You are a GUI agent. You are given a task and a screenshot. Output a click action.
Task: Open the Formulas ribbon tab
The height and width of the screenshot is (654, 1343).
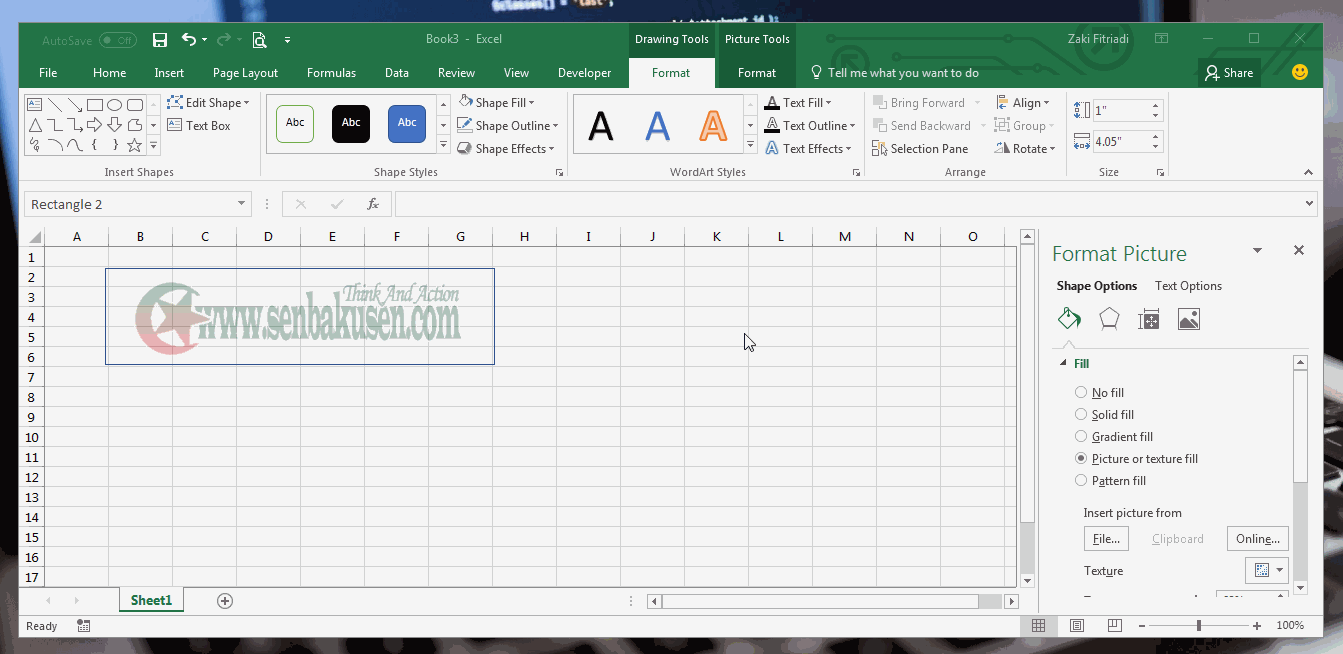point(331,73)
